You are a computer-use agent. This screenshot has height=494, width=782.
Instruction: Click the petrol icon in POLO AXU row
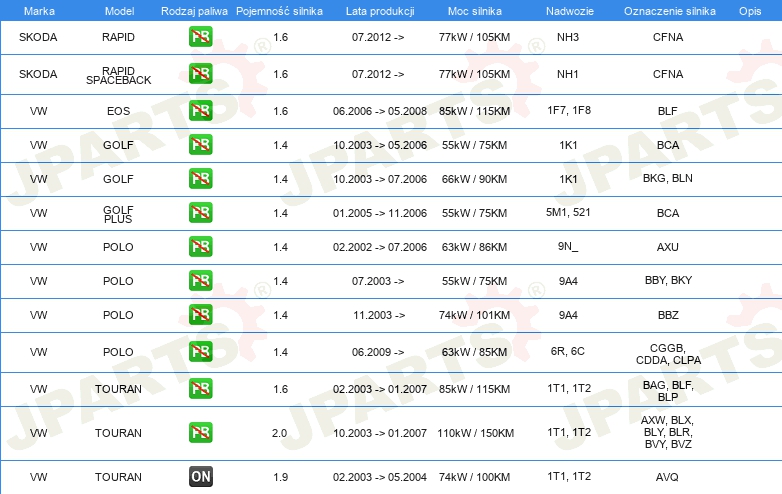click(200, 246)
